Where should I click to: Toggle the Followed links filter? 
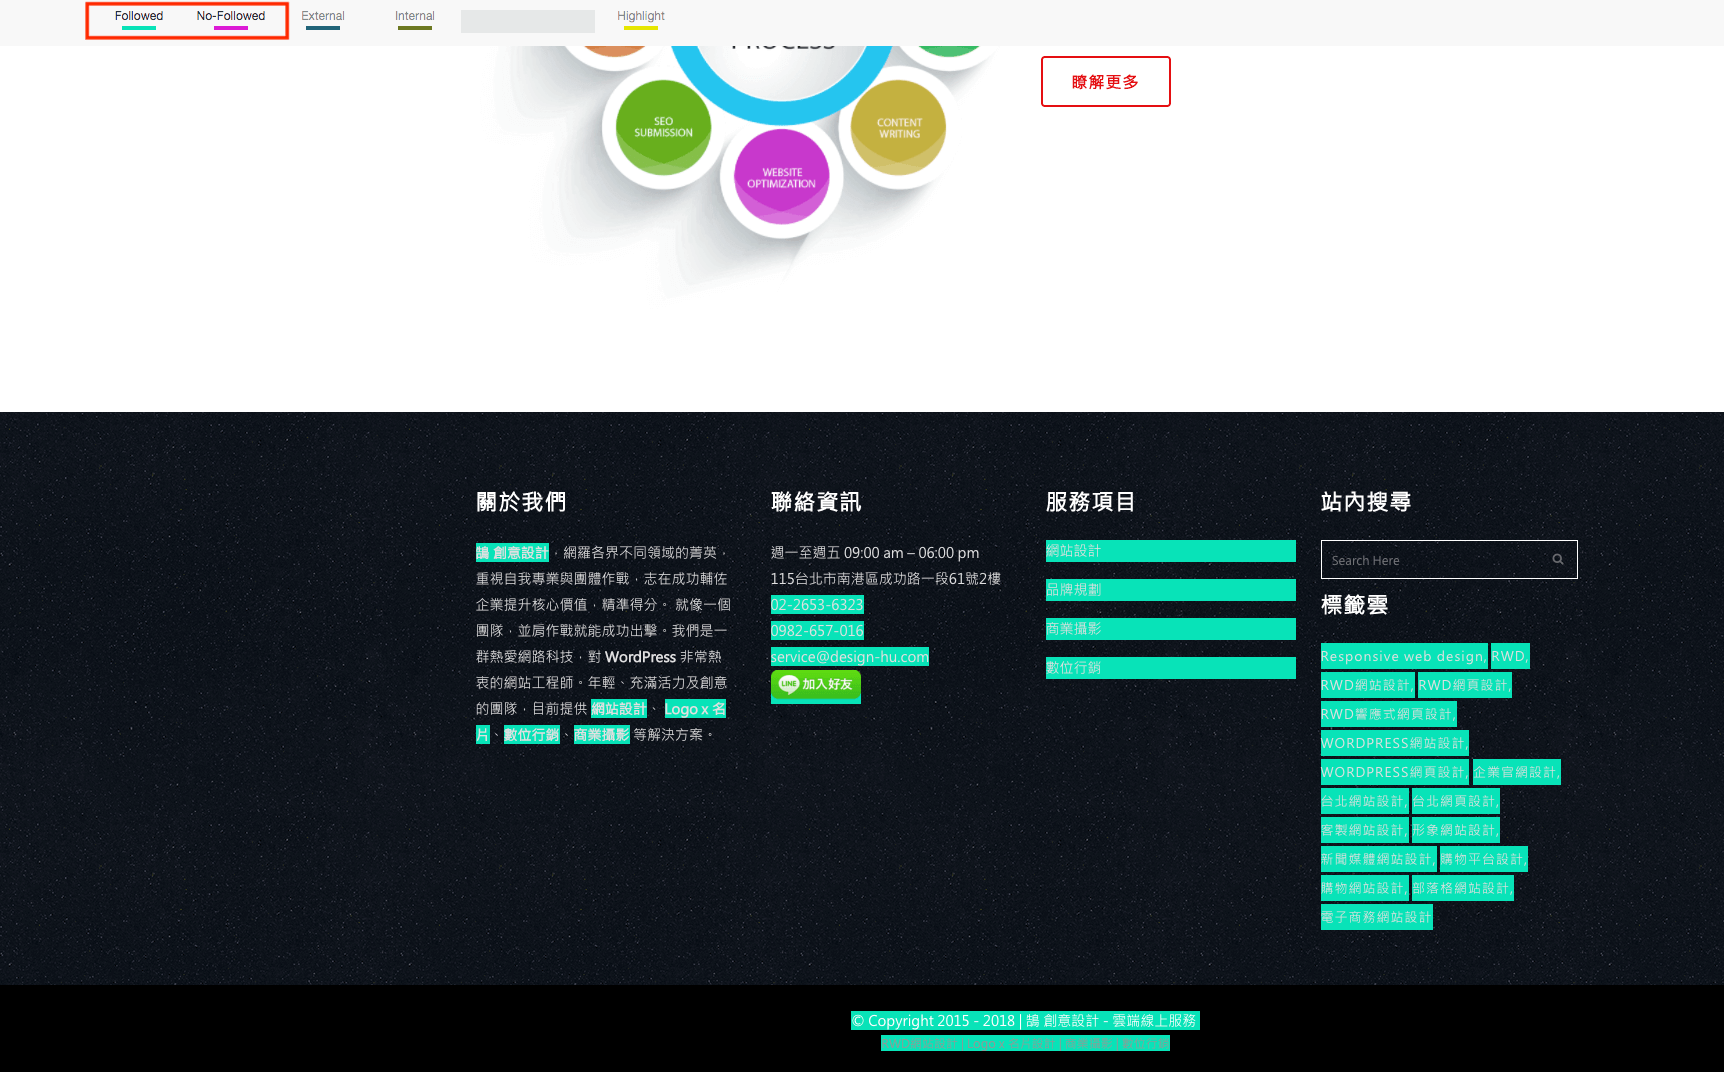point(139,17)
